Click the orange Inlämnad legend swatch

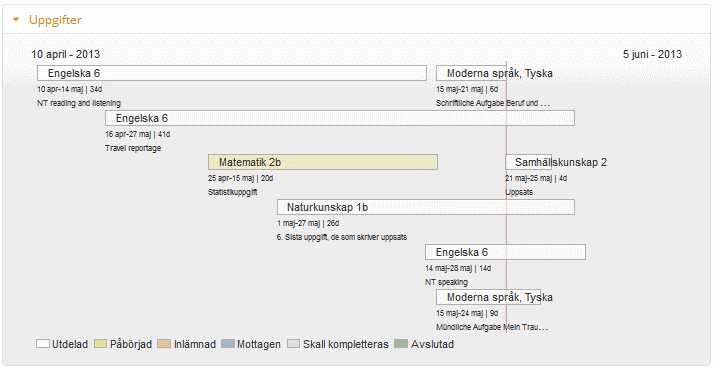[x=164, y=344]
